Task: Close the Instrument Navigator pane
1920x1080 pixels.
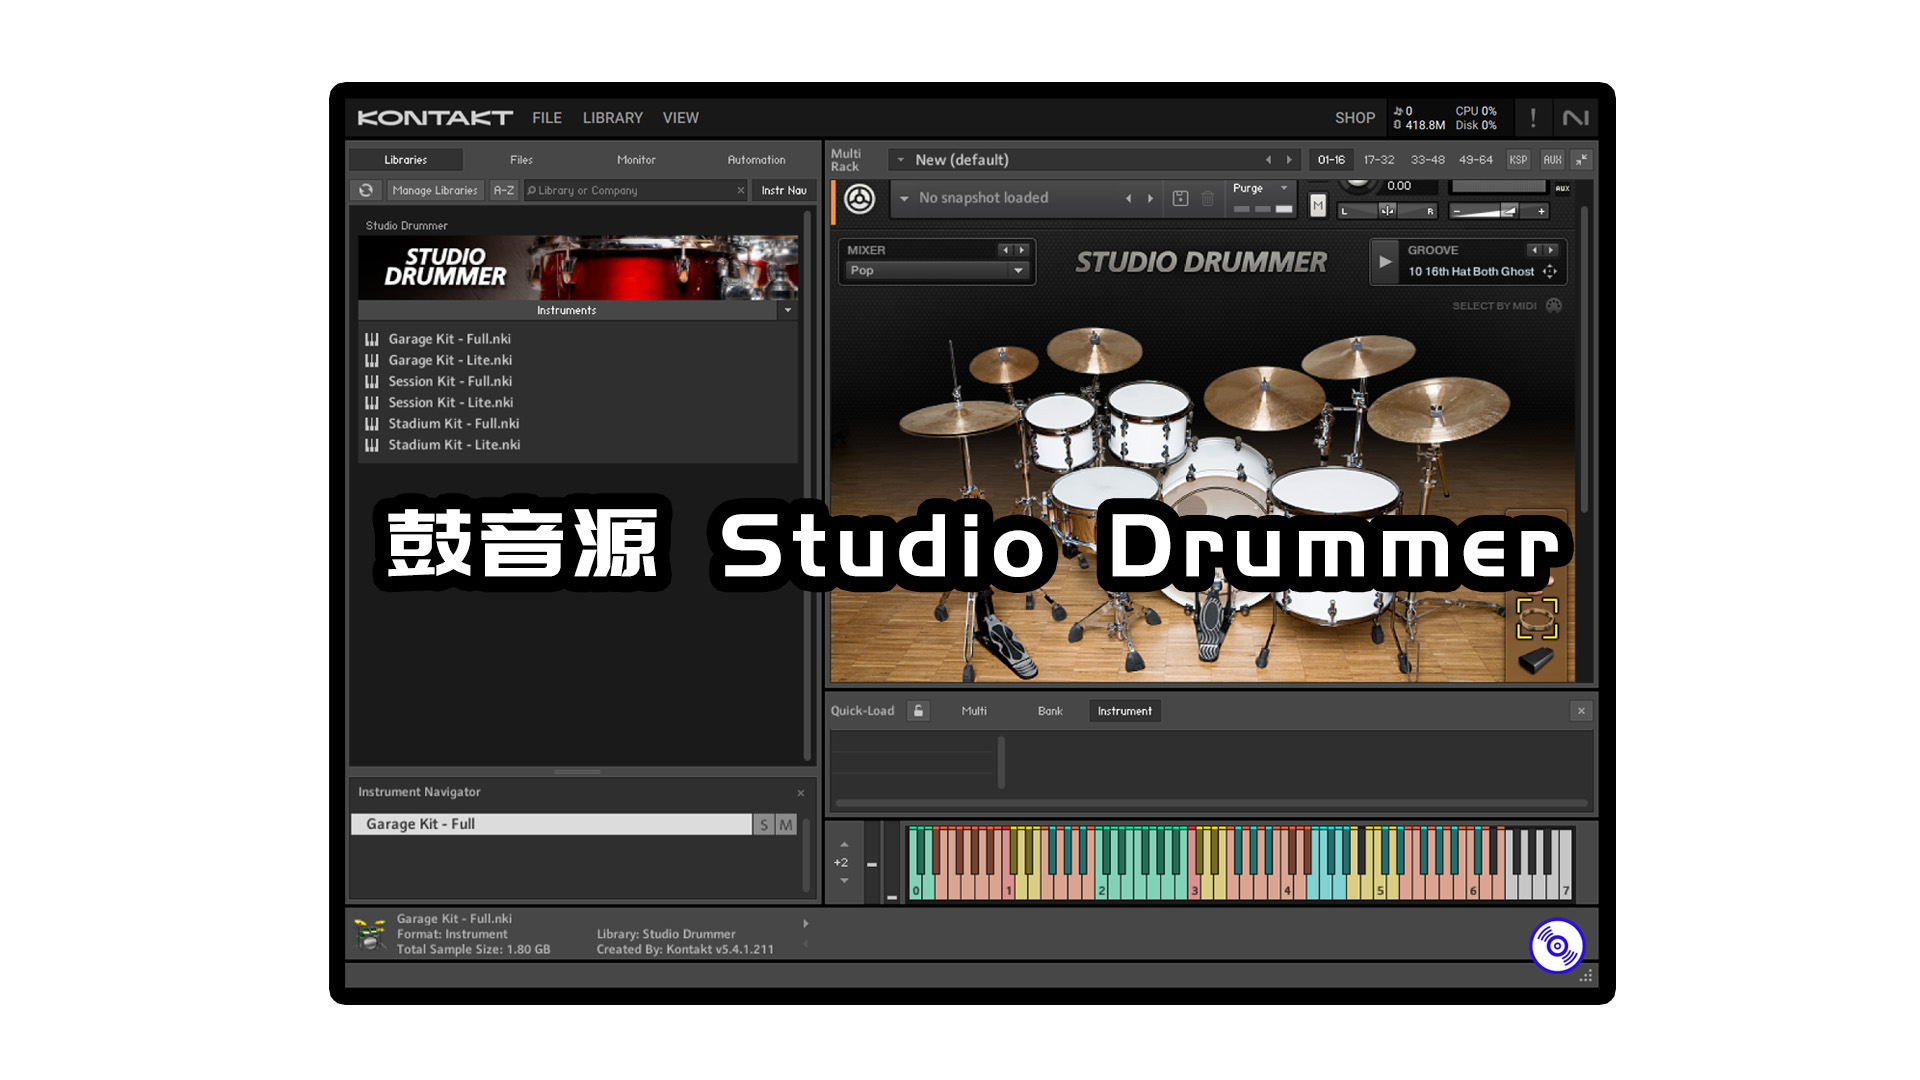Action: tap(800, 793)
